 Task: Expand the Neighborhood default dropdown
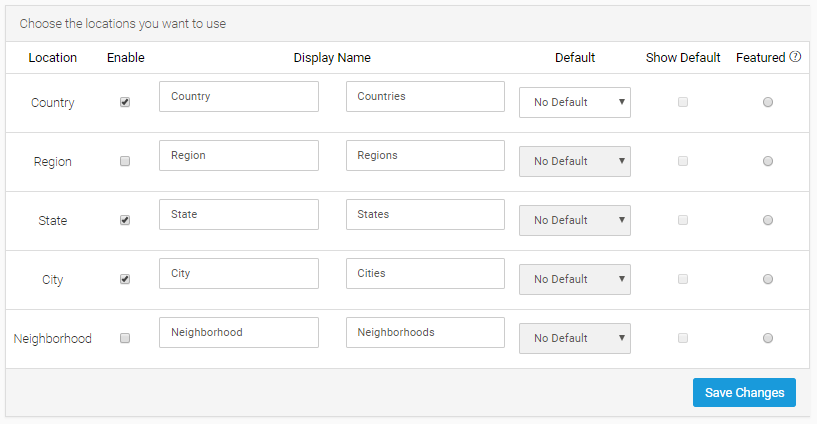coord(574,338)
